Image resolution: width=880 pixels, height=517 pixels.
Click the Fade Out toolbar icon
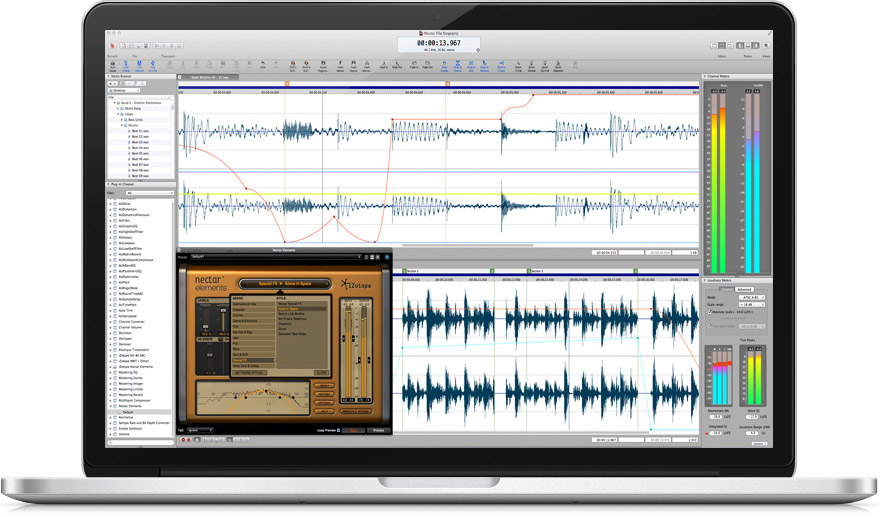pyautogui.click(x=427, y=65)
